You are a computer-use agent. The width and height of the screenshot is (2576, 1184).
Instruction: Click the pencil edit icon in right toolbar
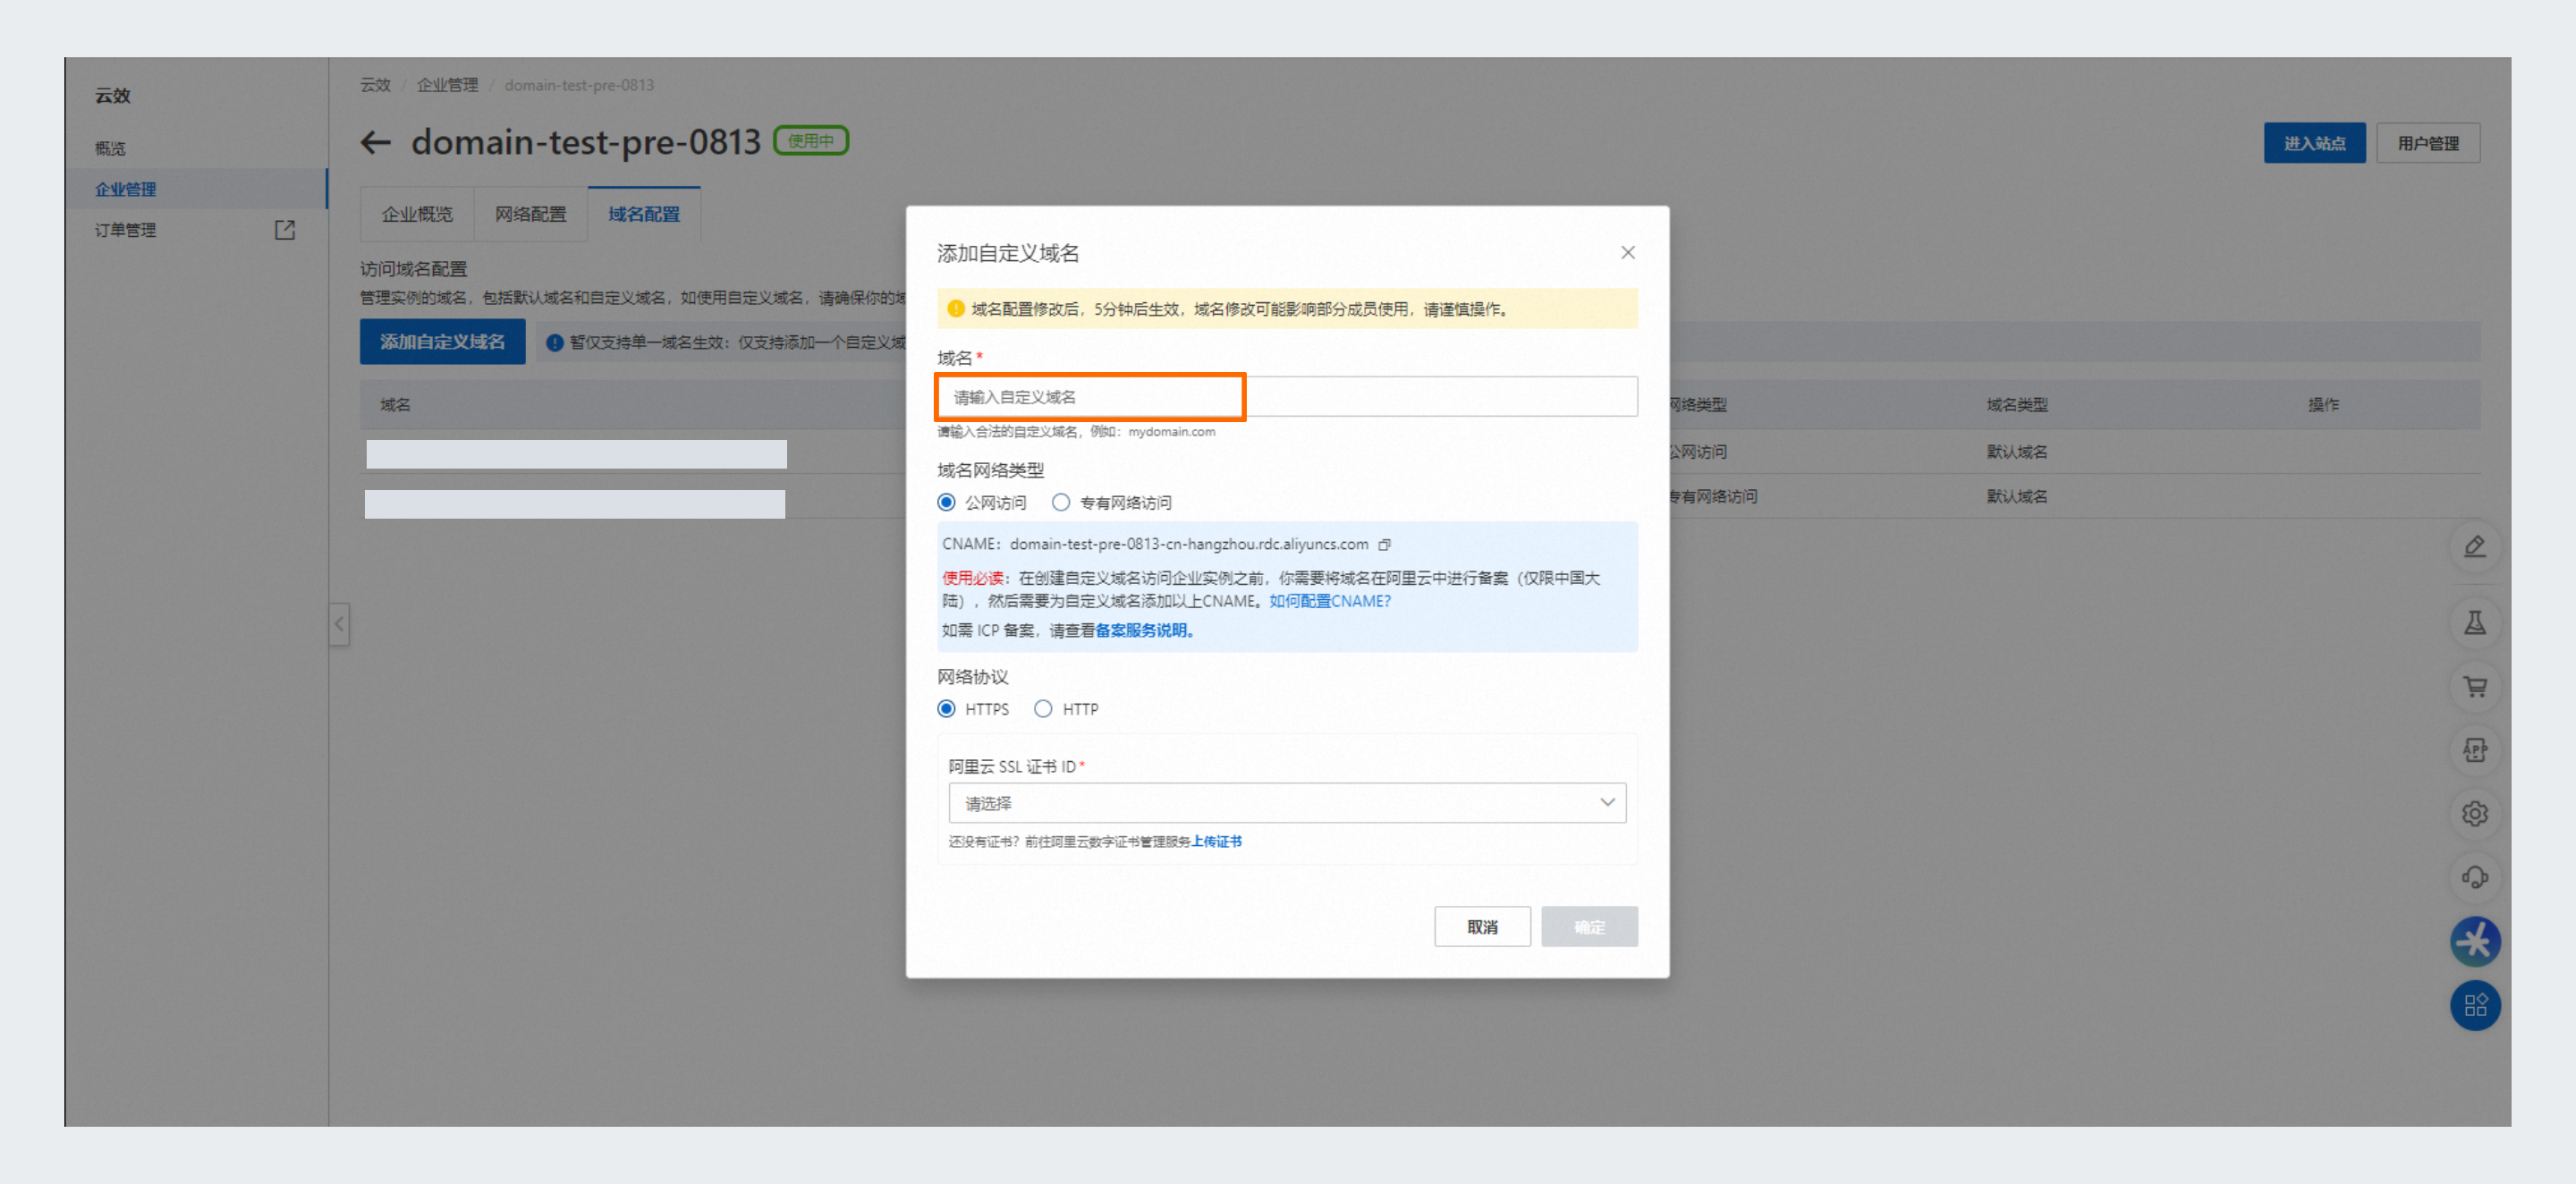tap(2475, 547)
